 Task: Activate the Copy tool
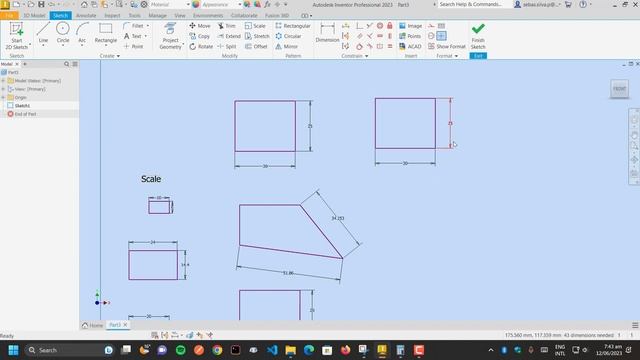point(200,36)
